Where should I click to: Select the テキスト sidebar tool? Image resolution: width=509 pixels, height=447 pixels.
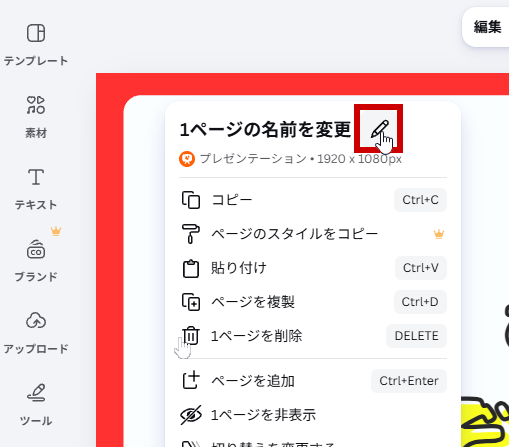[36, 189]
